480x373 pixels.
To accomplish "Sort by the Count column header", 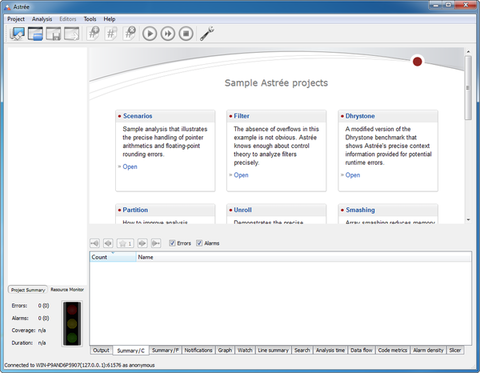I will pyautogui.click(x=113, y=257).
